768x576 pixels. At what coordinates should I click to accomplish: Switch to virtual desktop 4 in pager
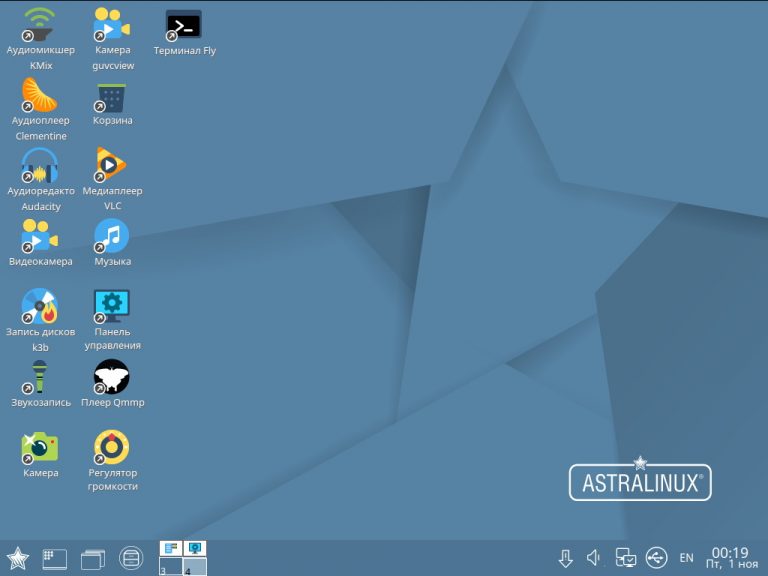click(195, 566)
